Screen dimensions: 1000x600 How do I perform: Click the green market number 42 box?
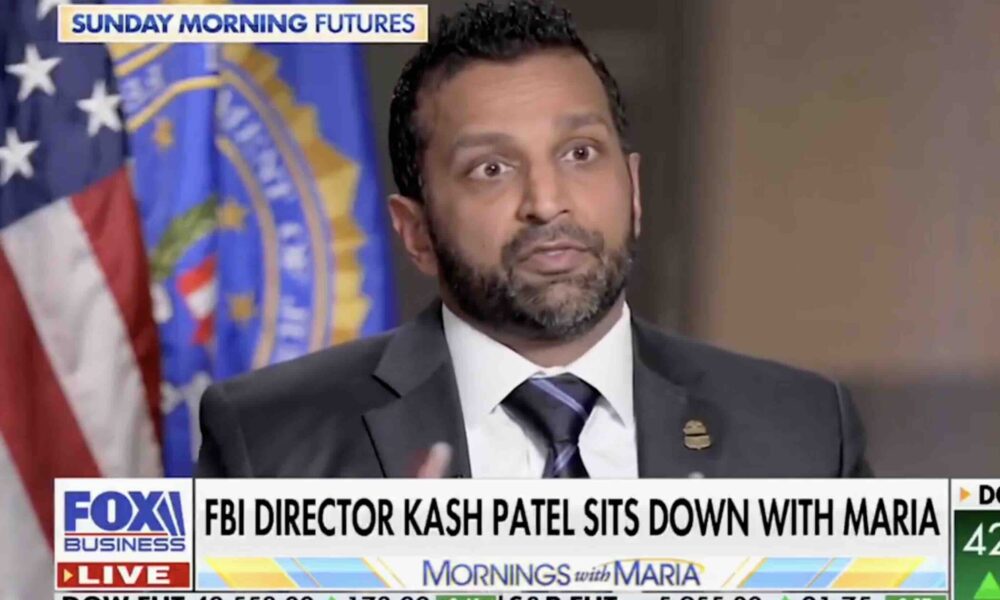[977, 542]
